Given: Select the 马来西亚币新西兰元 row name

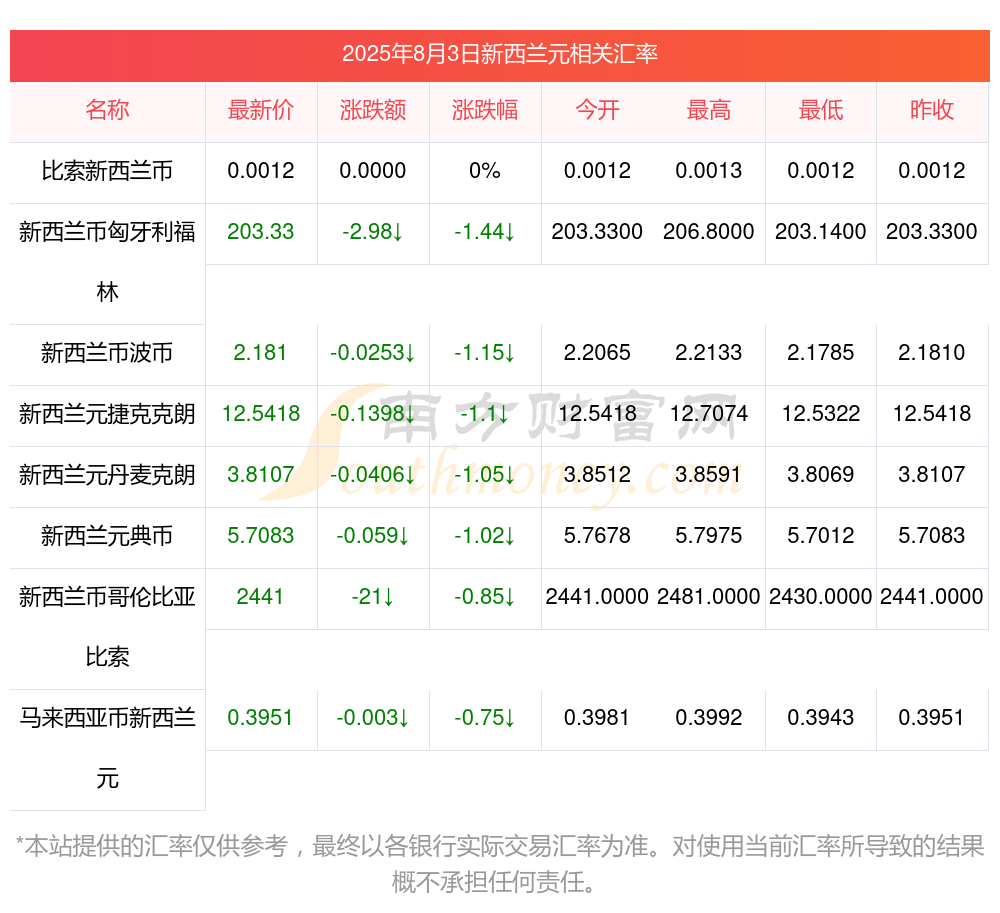Looking at the screenshot, I should (107, 749).
